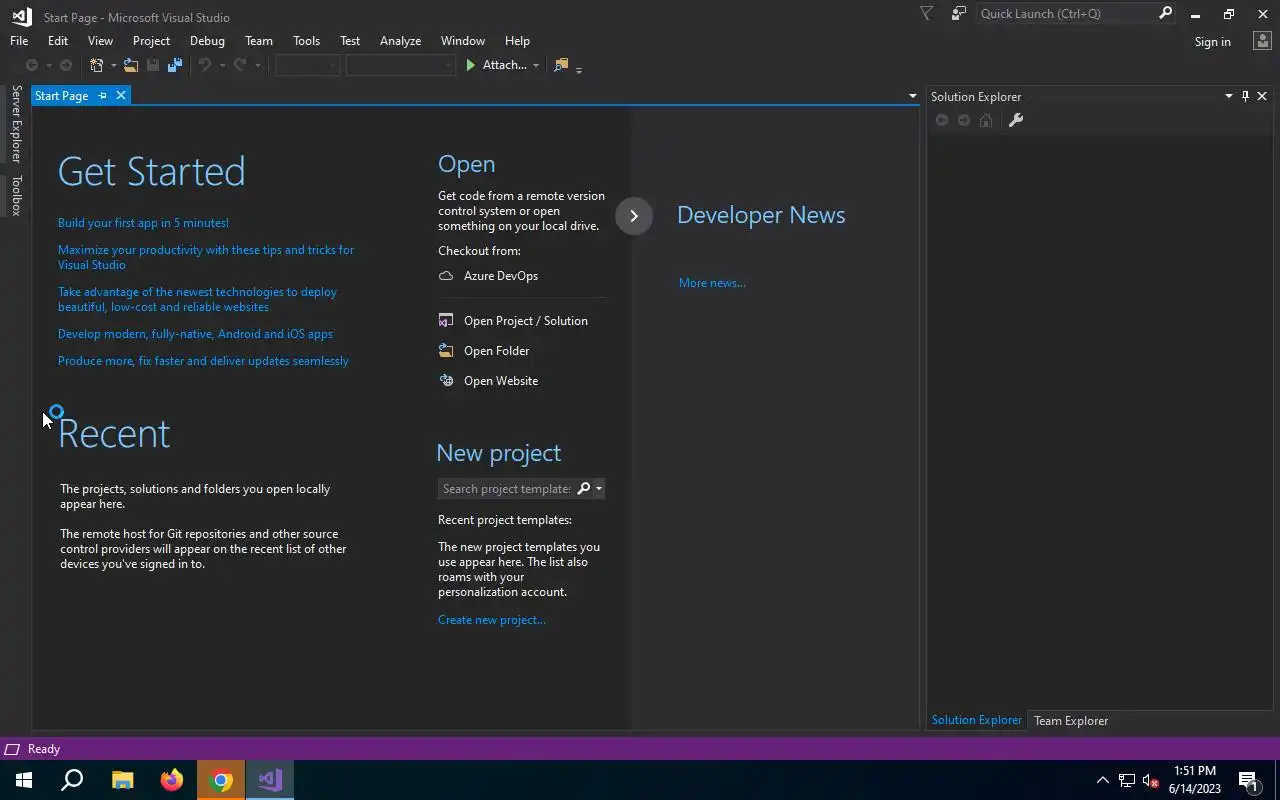Click the Save toolbar icon
The width and height of the screenshot is (1280, 800).
[153, 65]
